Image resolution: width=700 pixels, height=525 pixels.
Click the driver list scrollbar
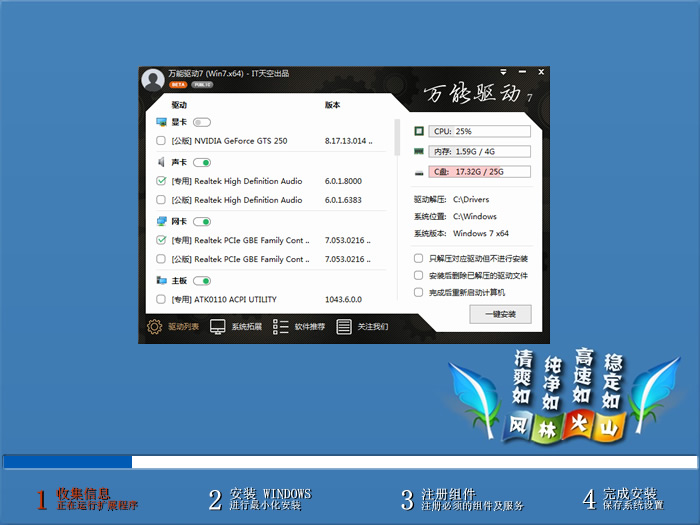click(x=397, y=137)
